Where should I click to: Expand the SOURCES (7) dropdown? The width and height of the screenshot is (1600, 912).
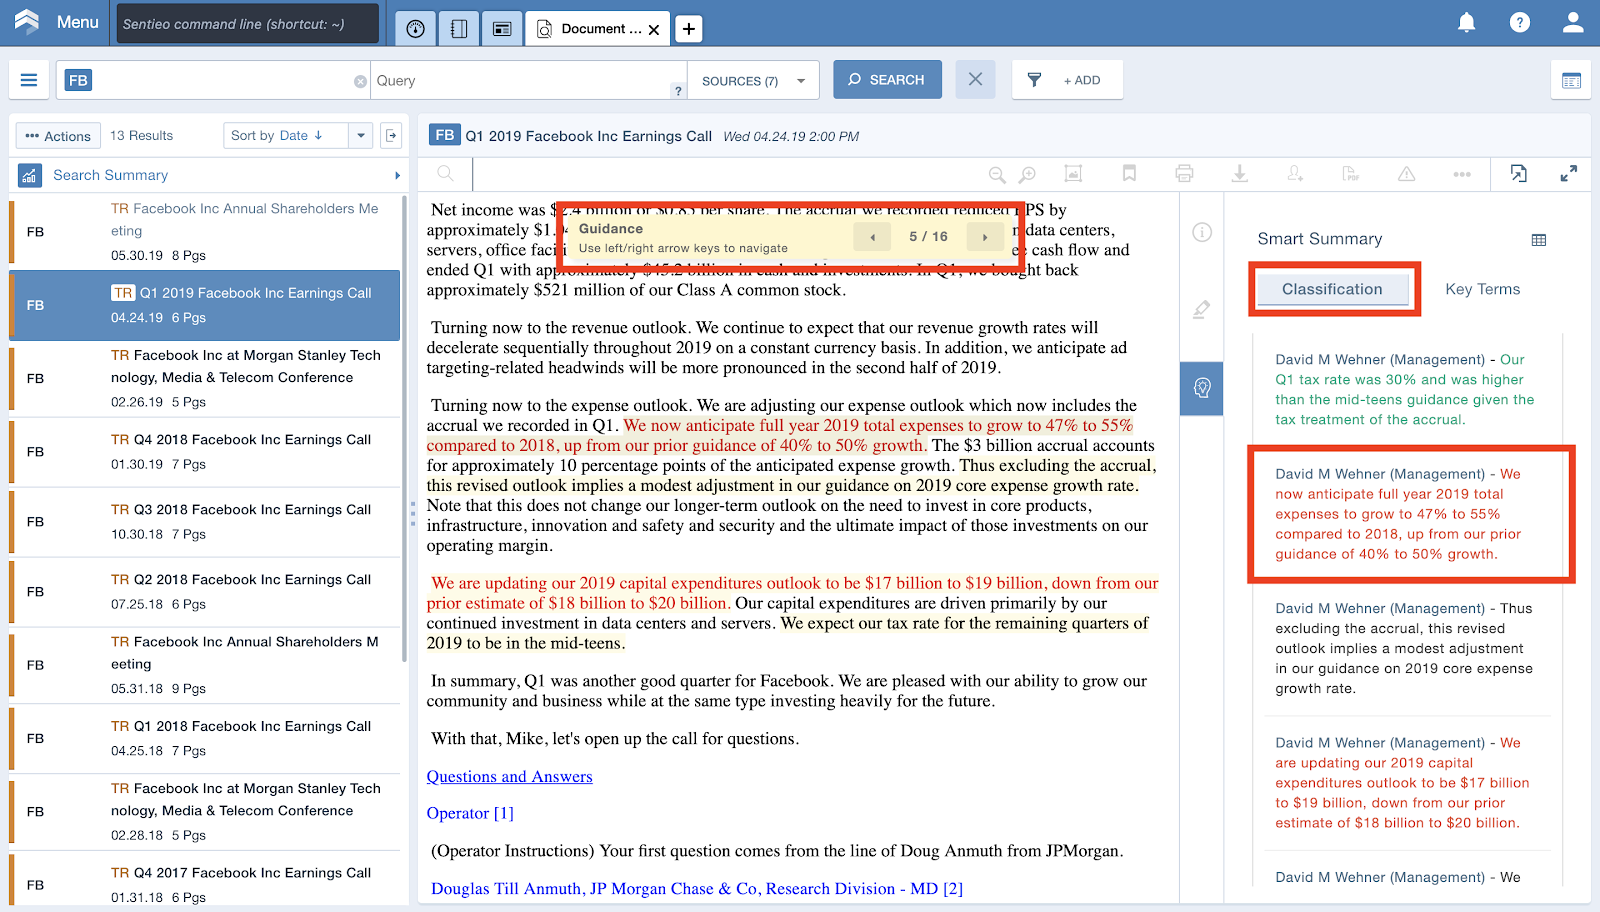coord(753,81)
